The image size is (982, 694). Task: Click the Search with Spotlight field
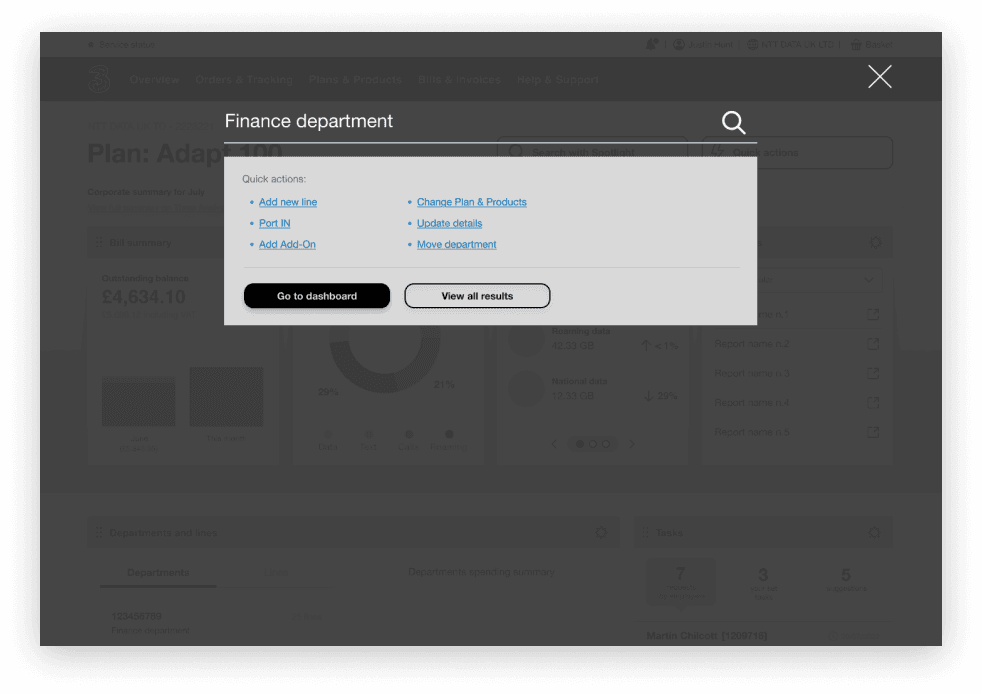[x=592, y=152]
